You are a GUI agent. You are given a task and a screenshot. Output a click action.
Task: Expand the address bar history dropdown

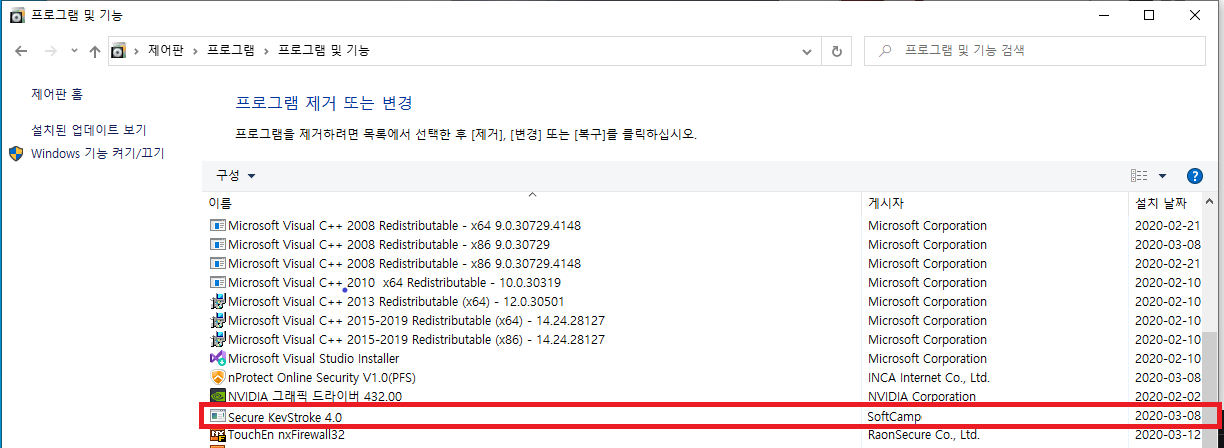click(806, 50)
